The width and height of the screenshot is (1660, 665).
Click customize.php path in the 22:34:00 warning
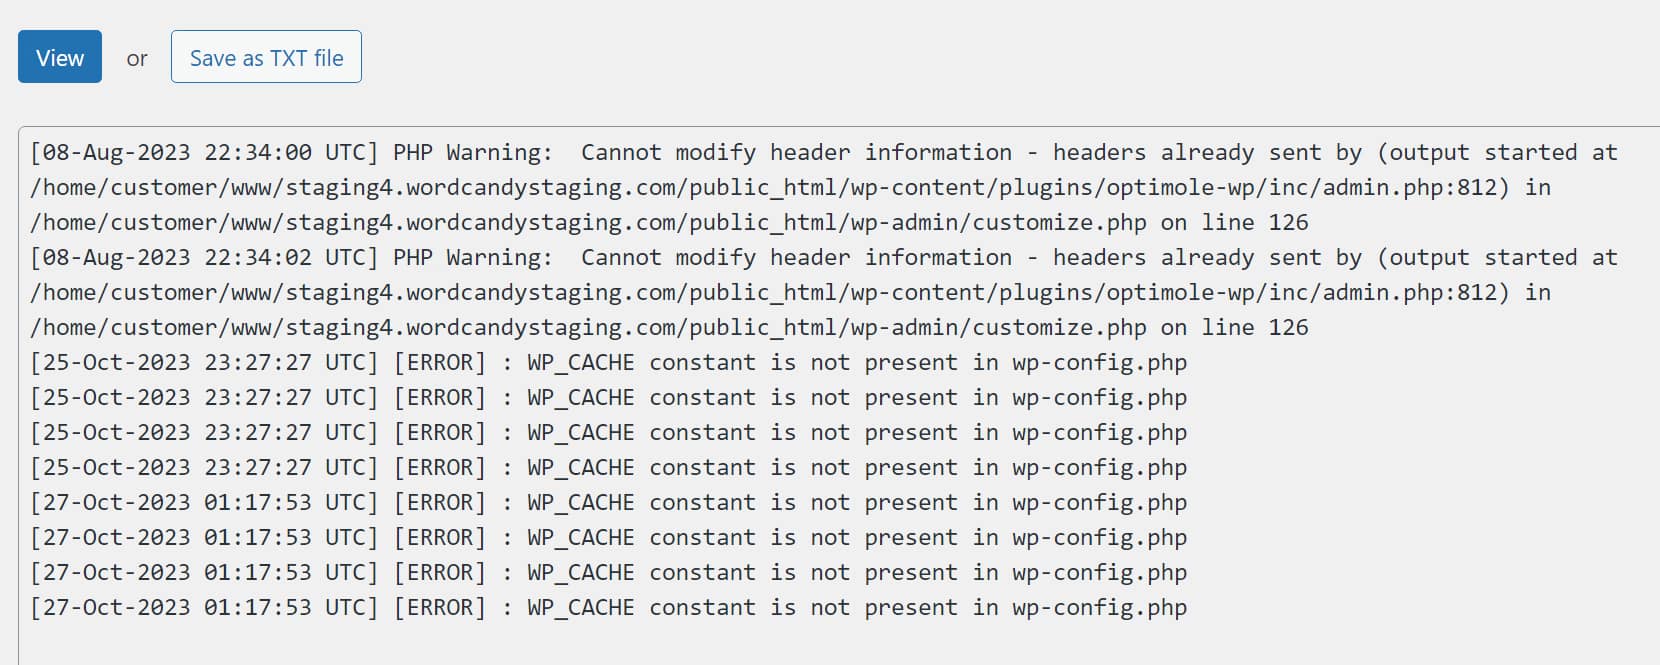click(x=1059, y=223)
